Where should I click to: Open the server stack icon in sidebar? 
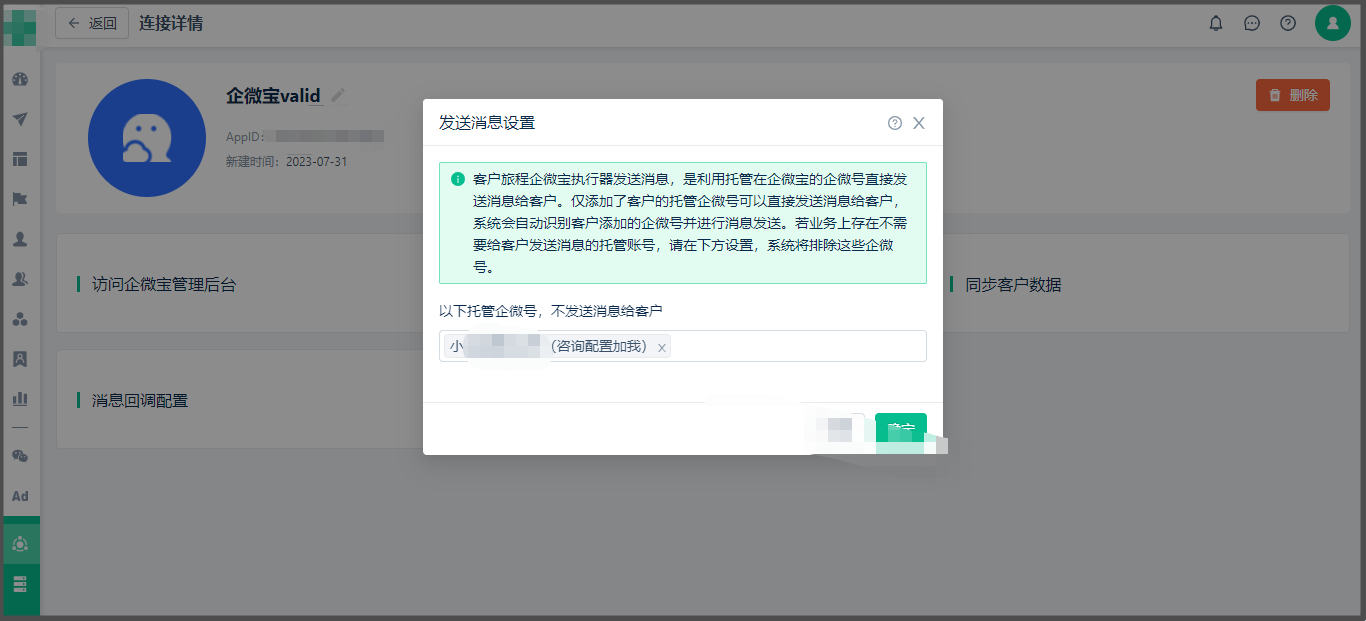tap(20, 584)
